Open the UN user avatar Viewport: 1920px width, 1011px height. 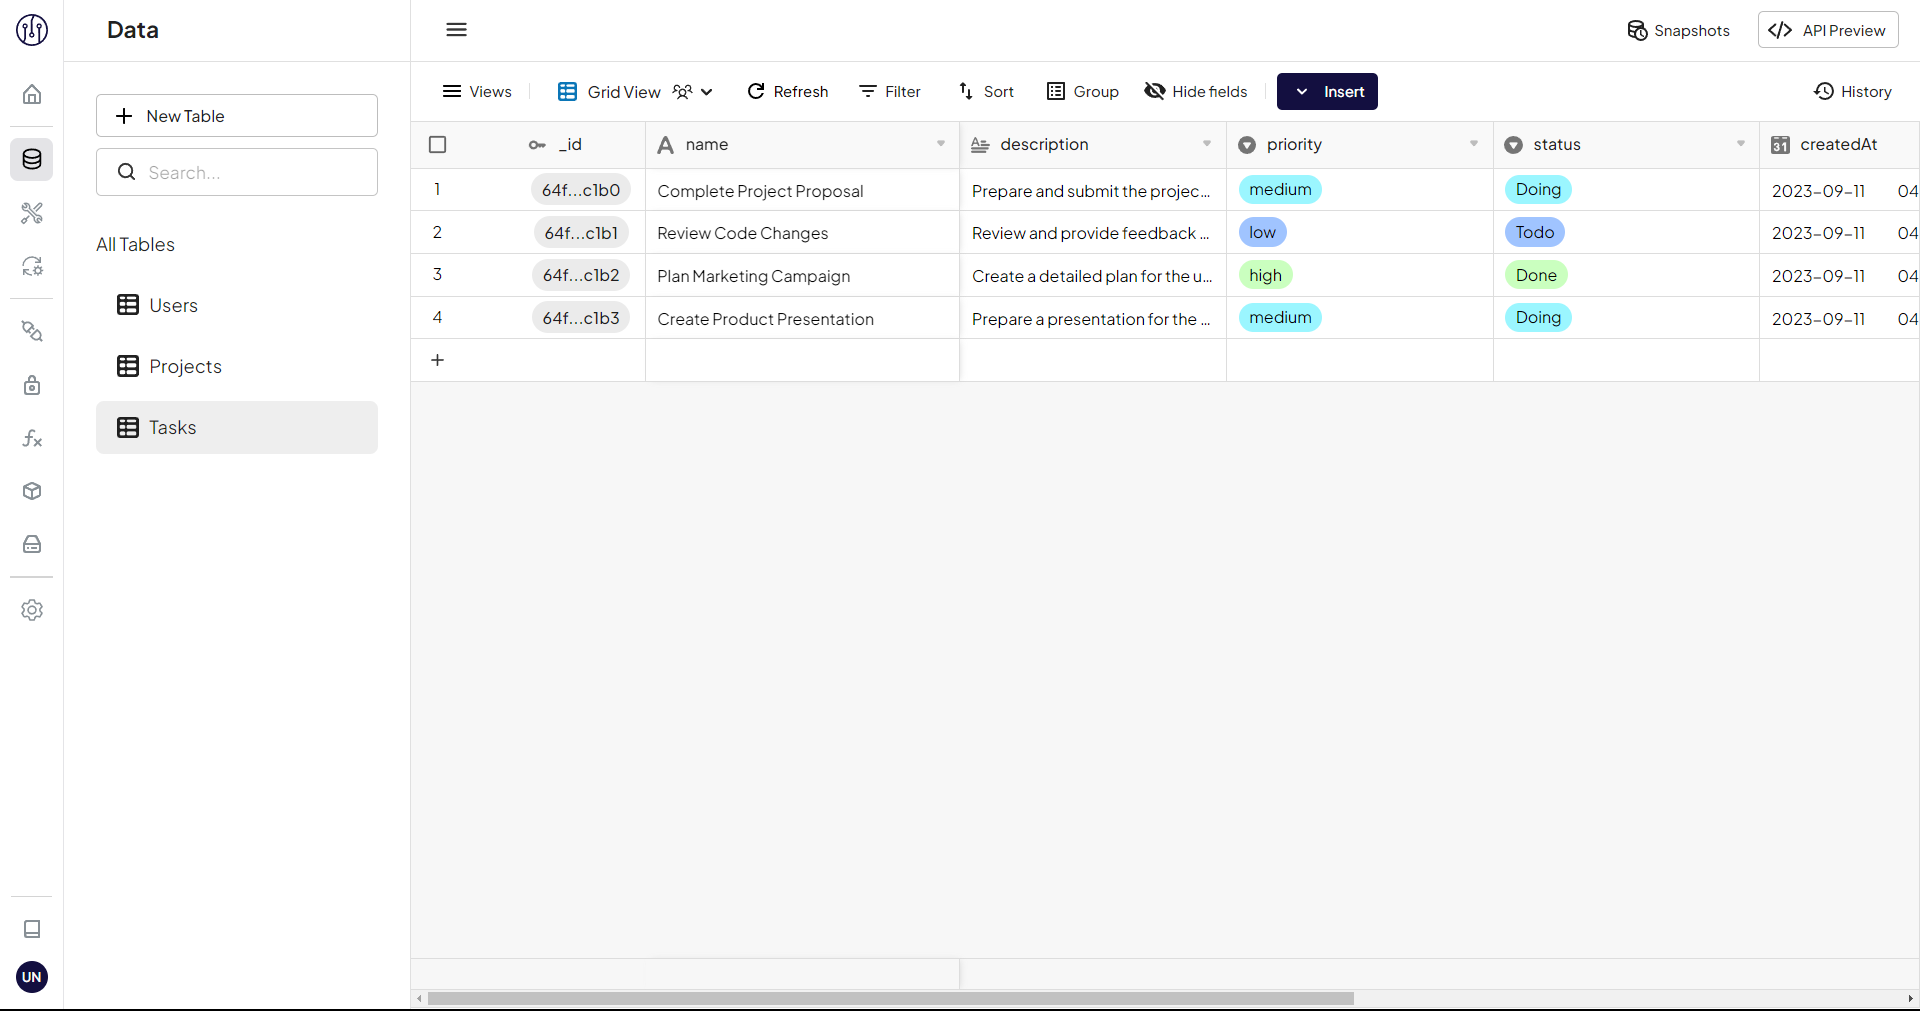coord(32,977)
